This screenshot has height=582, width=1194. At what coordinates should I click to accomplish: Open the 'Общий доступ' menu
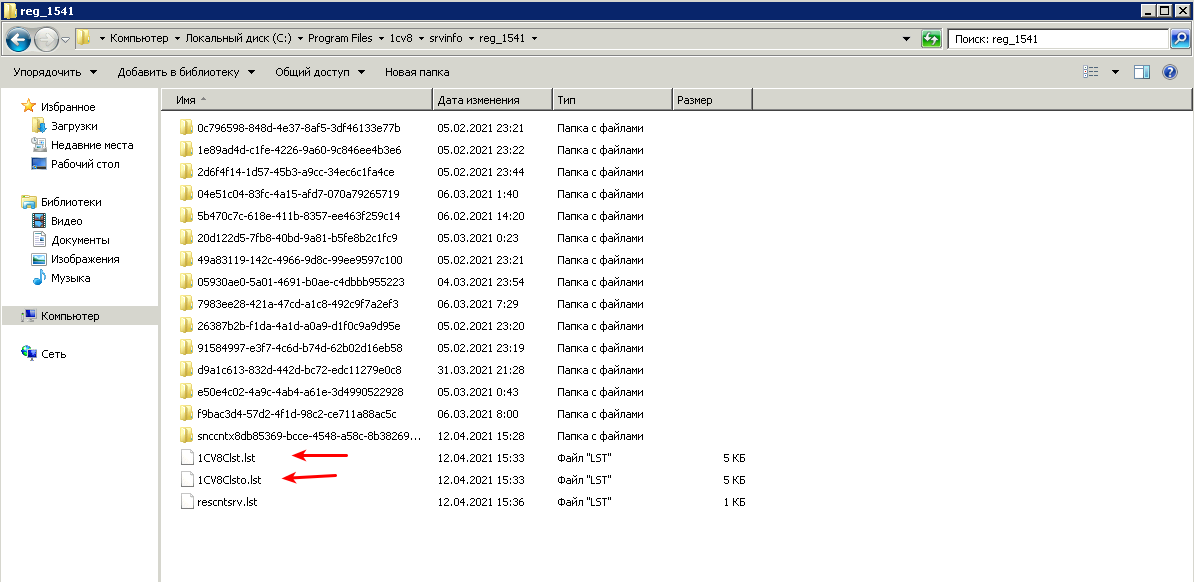point(320,72)
